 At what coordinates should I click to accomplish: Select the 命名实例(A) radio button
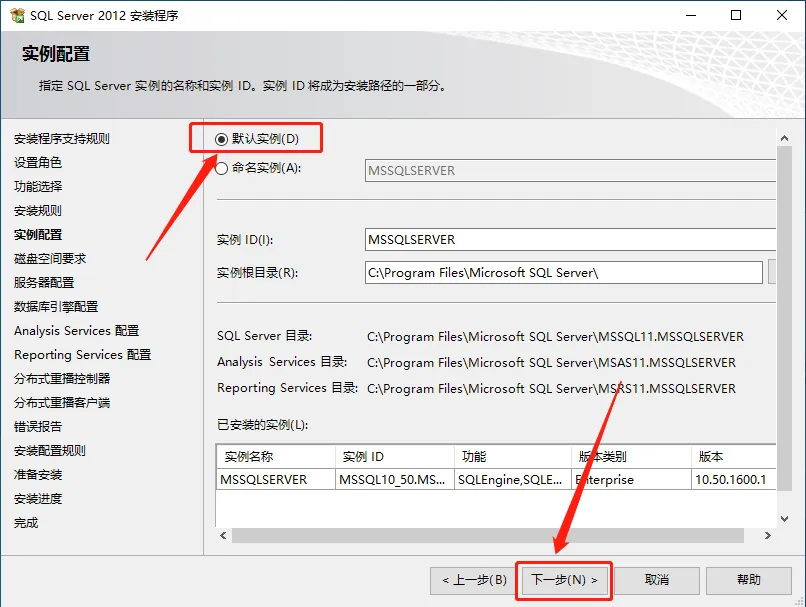tap(222, 168)
